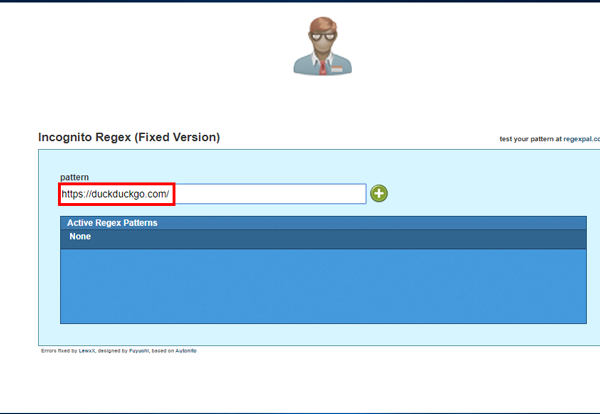Open the regexpal.com link

click(584, 139)
